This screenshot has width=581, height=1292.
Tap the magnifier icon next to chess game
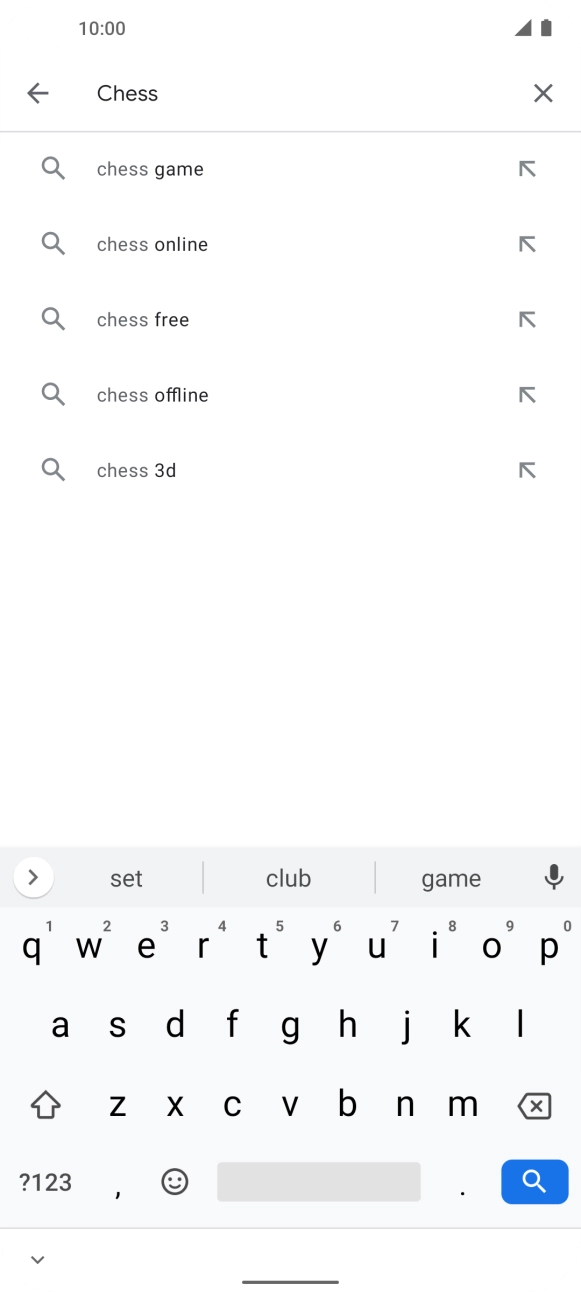click(x=53, y=168)
